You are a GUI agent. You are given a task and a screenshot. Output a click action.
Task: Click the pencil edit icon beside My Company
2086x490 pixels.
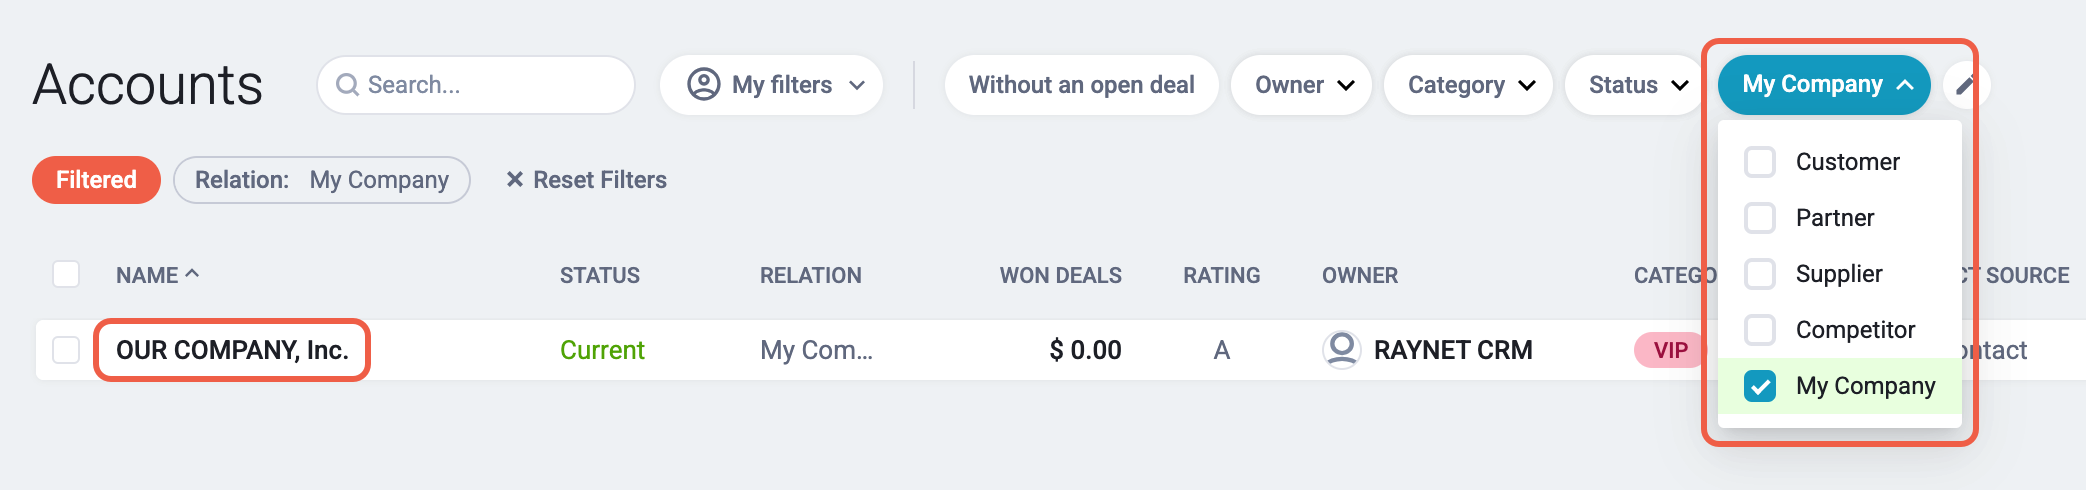tap(1964, 85)
